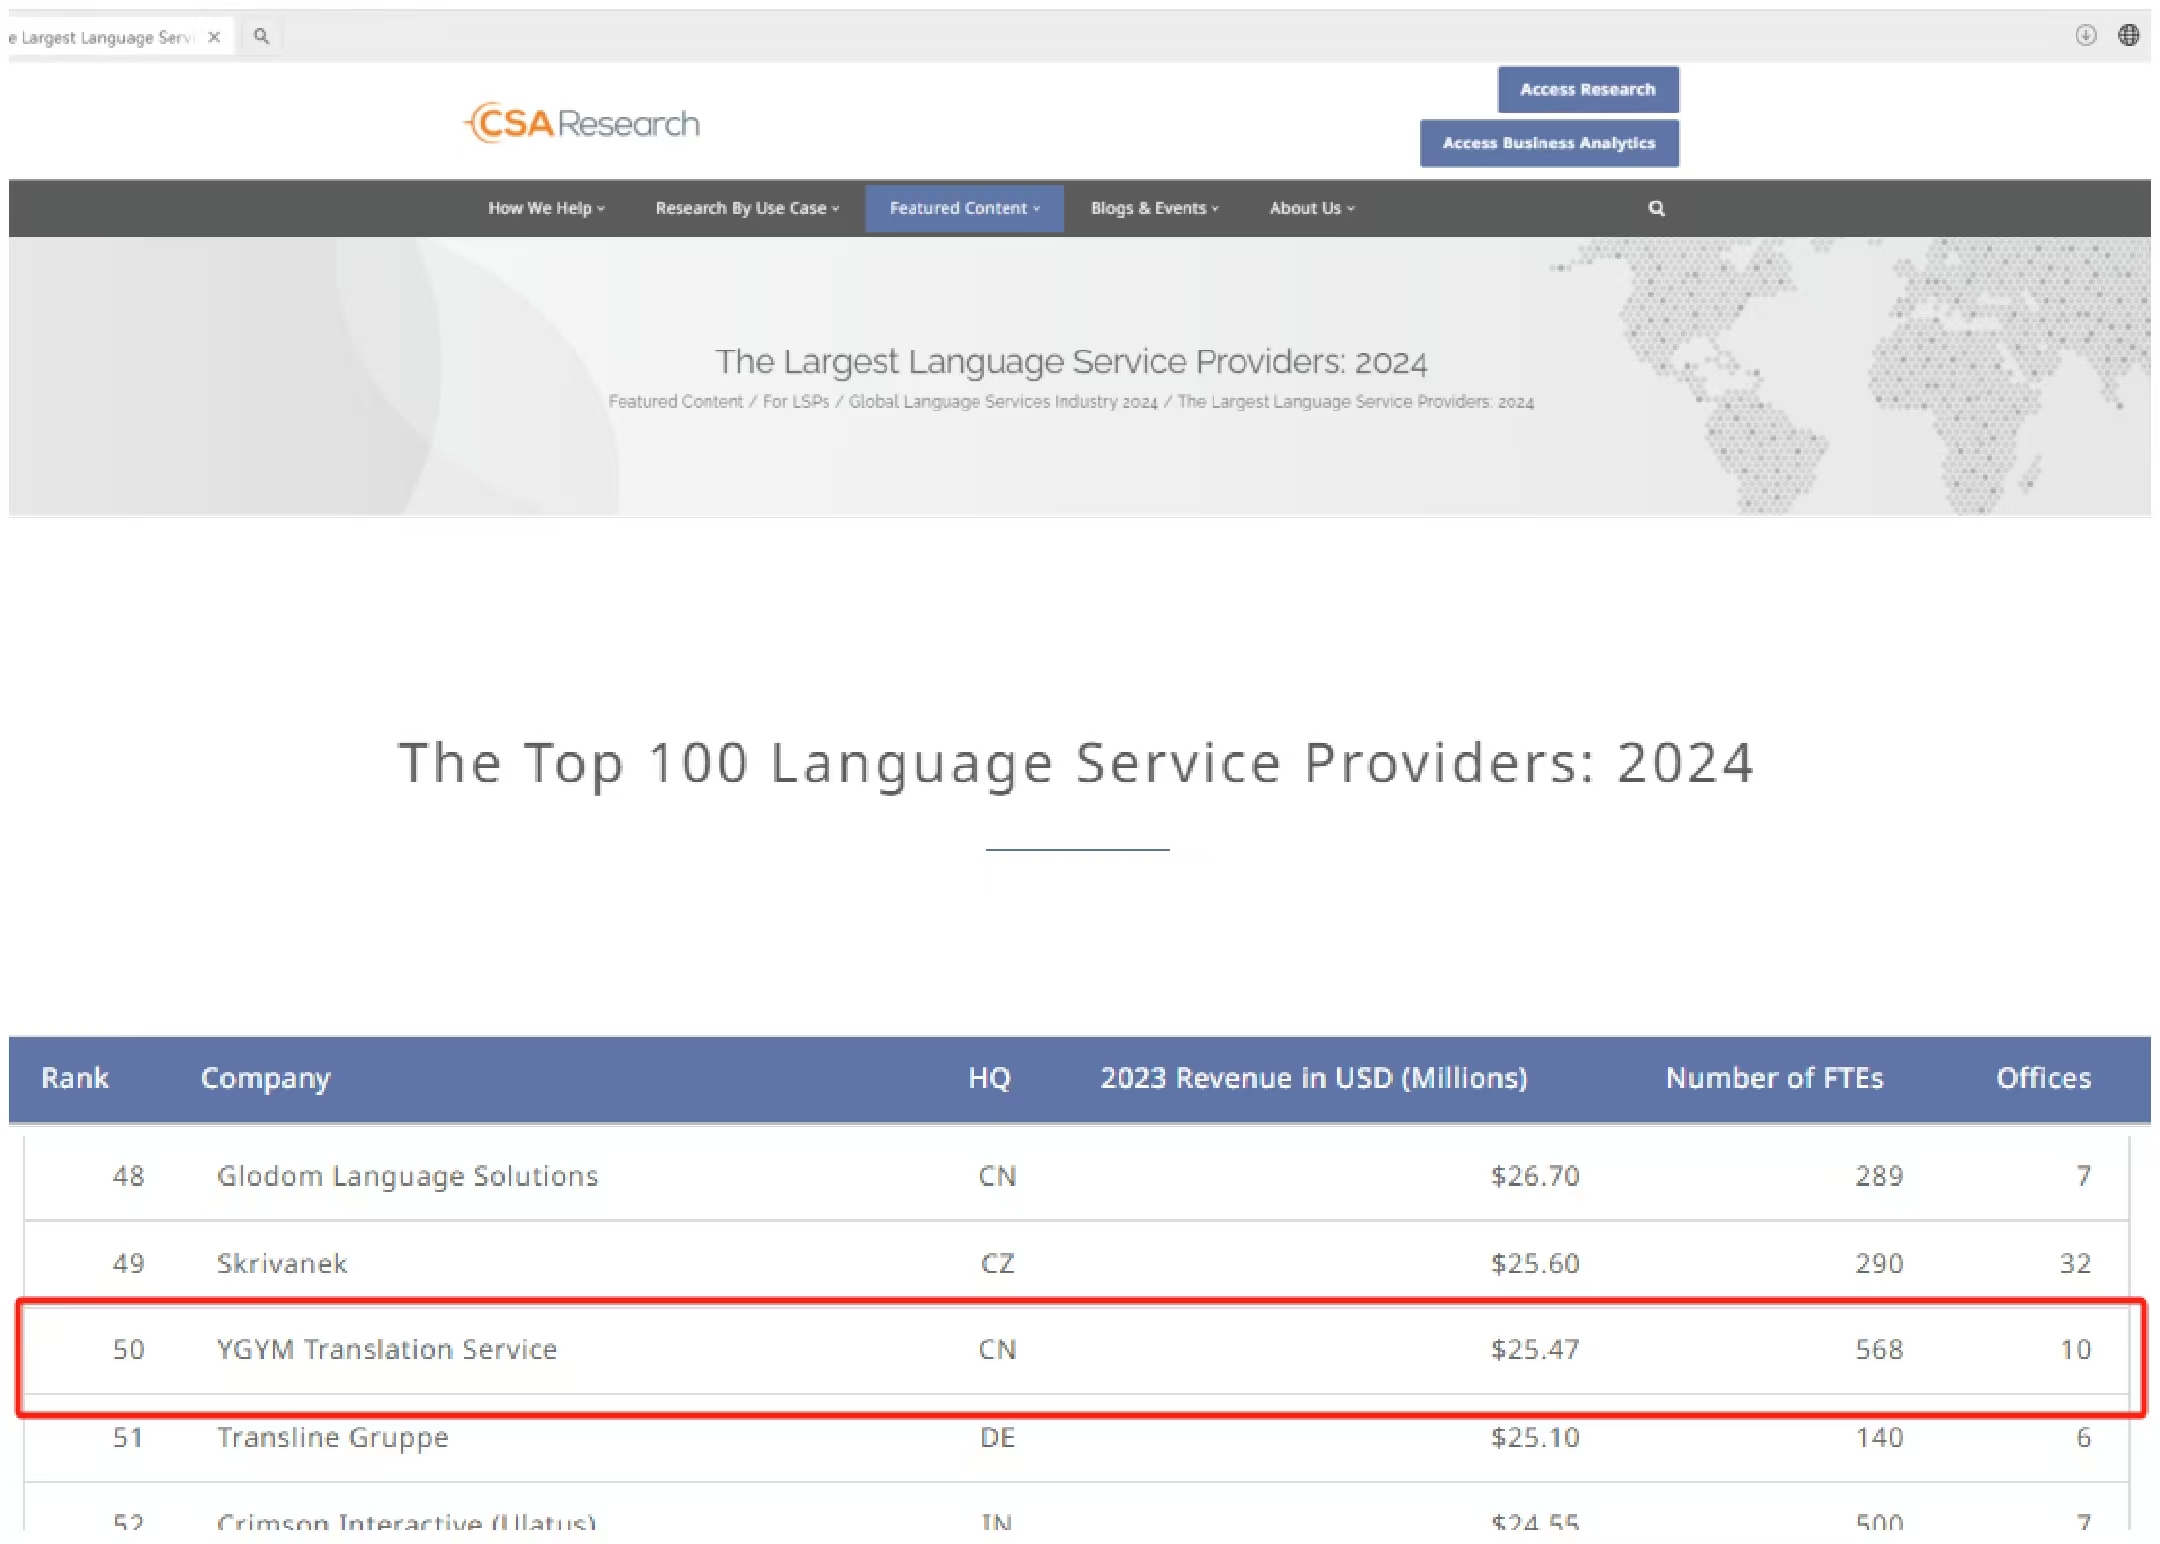
Task: Expand the Research By Use Case menu
Action: (x=747, y=208)
